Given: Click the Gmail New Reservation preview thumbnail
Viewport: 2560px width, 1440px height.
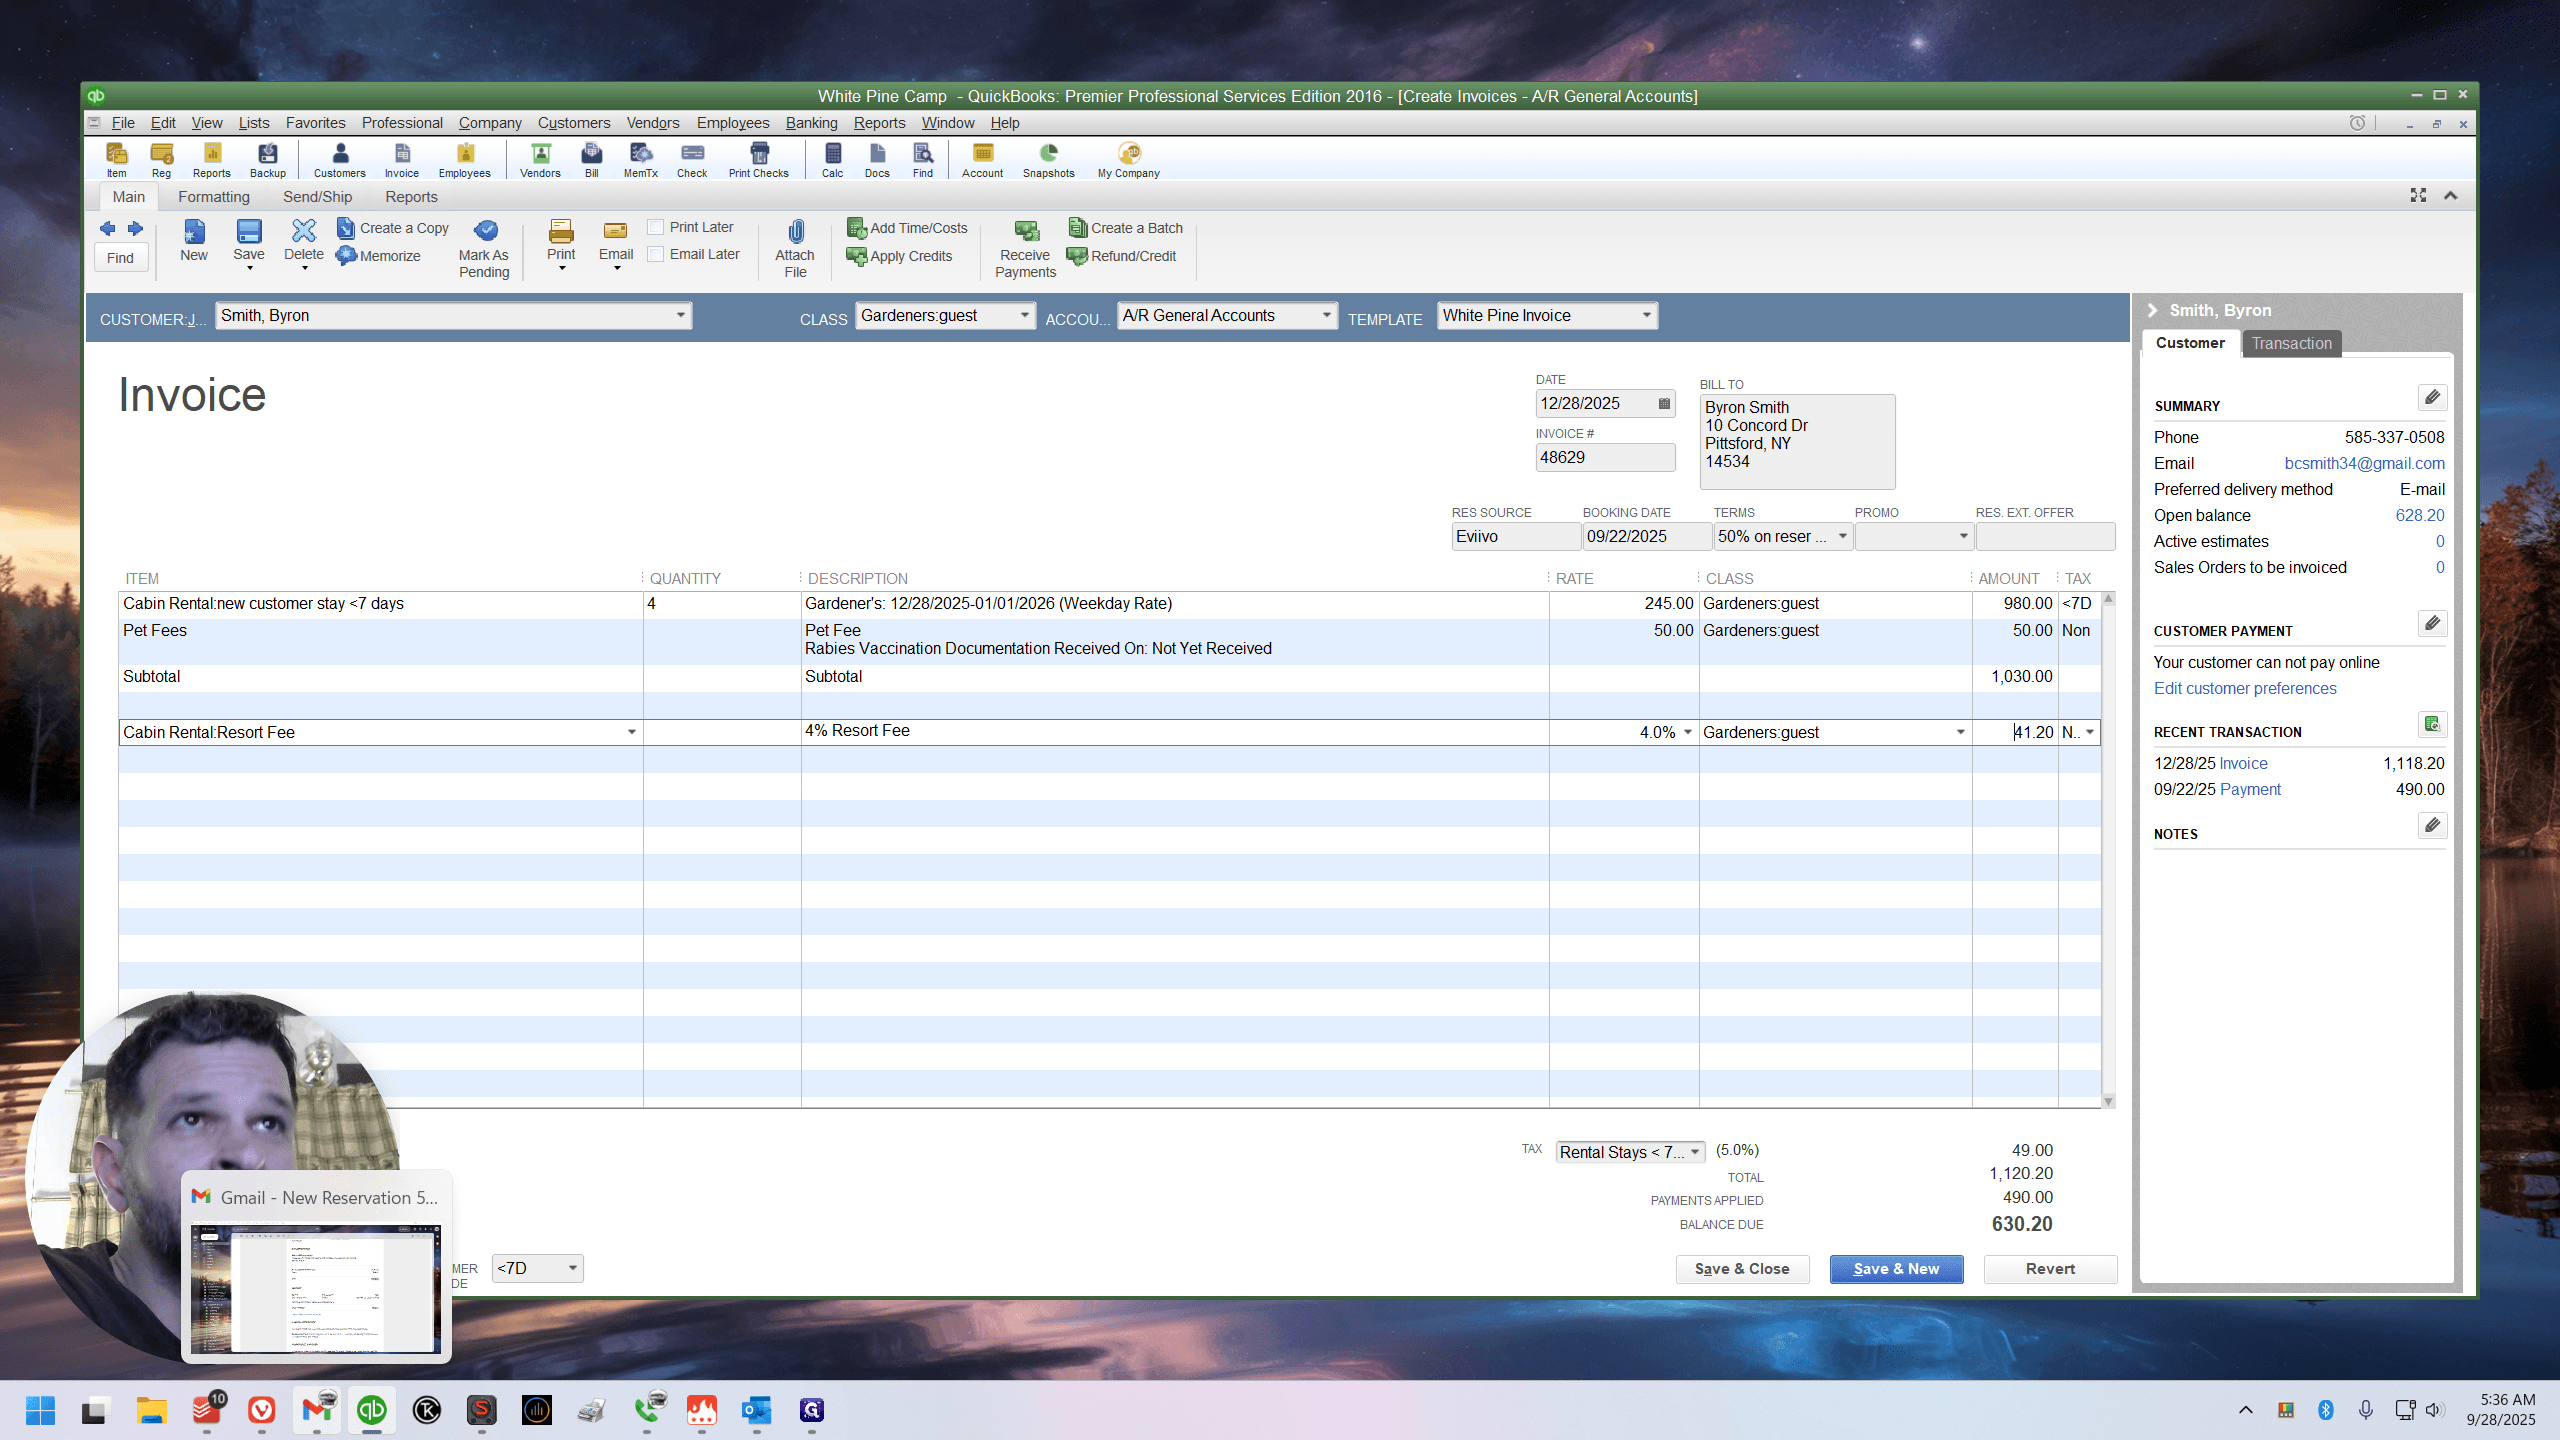Looking at the screenshot, I should (316, 1290).
